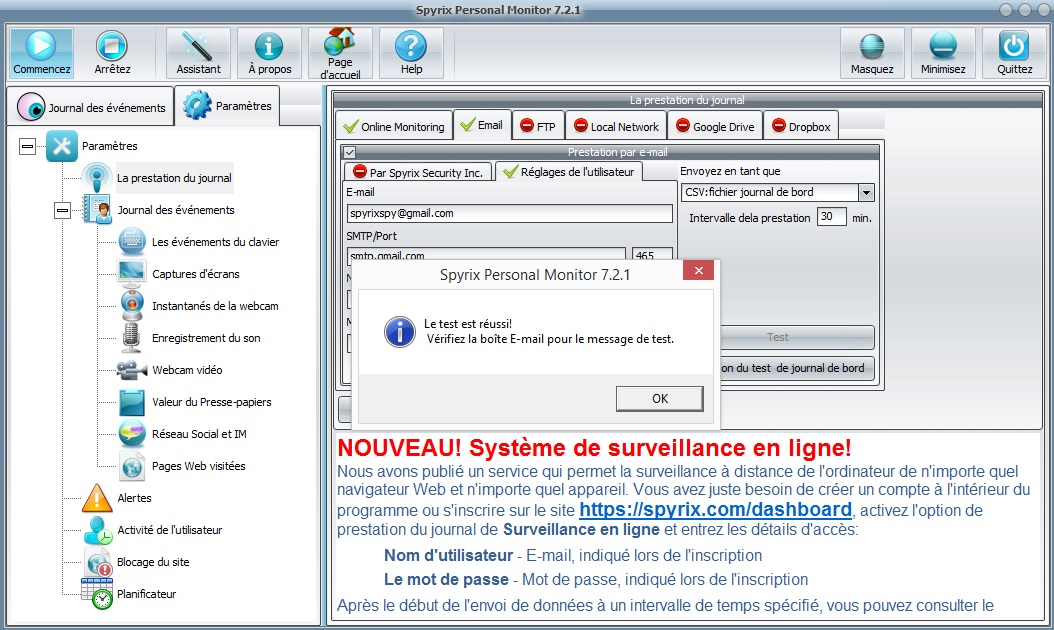
Task: Select Alertes in the settings tree
Action: pos(134,498)
